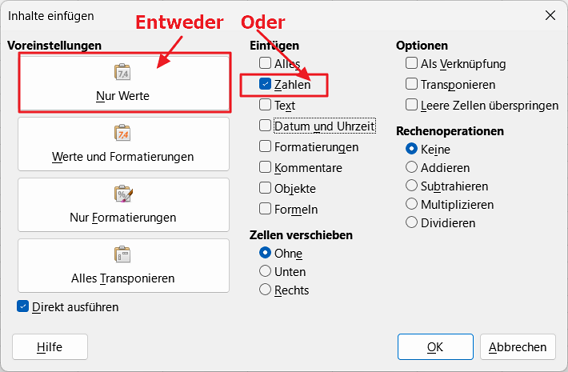Screen dimensions: 568x372
Task: Click the Nur Werte clipboard icon
Action: 122,72
